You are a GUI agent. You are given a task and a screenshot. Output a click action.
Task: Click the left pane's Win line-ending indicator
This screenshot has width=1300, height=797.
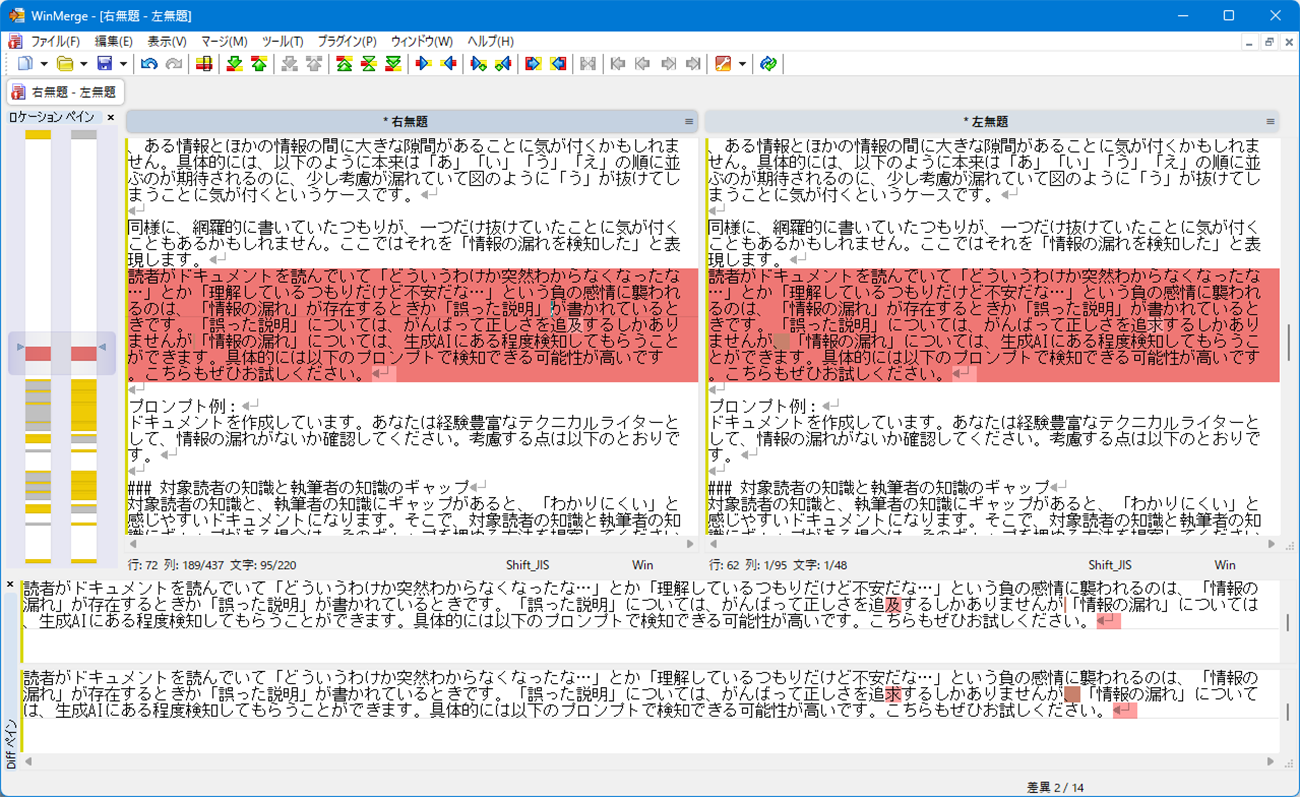642,565
